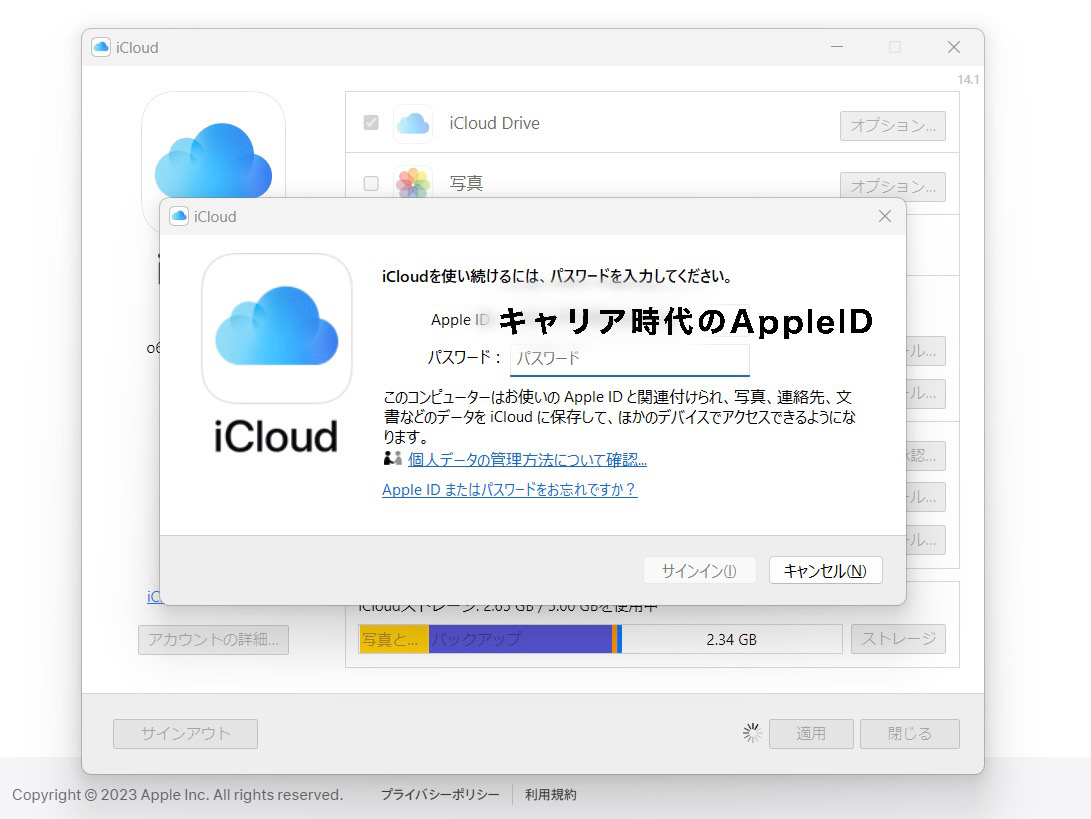
Task: Click the Photos flower icon in the main window
Action: pos(413,183)
